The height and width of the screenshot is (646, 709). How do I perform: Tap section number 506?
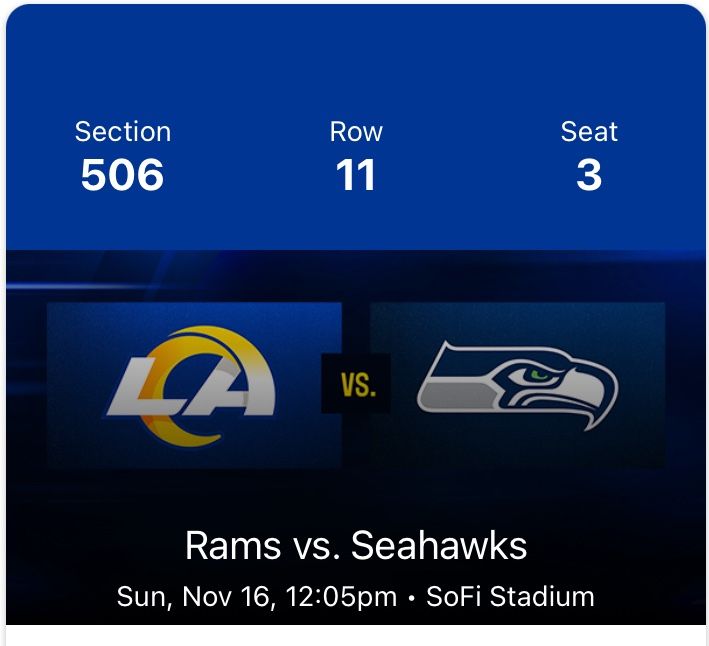(123, 176)
